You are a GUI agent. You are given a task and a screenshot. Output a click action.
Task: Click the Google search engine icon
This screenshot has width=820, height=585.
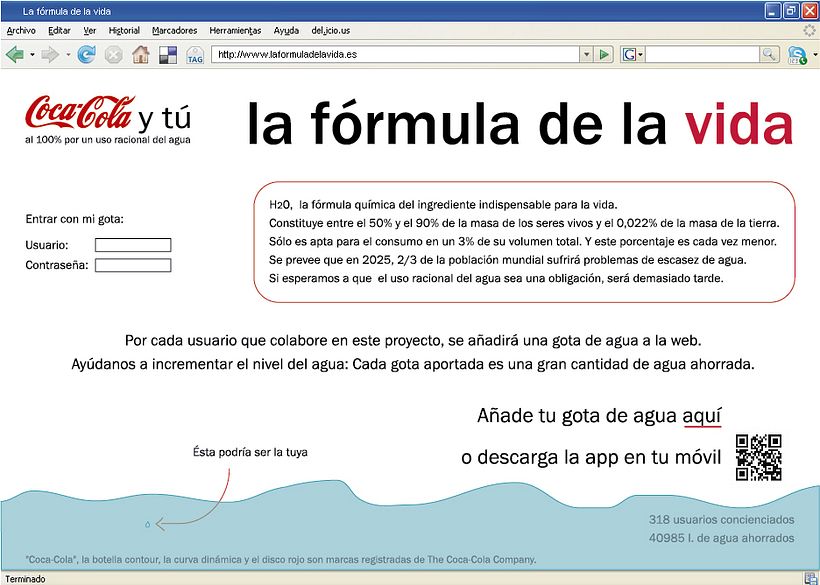[x=629, y=54]
